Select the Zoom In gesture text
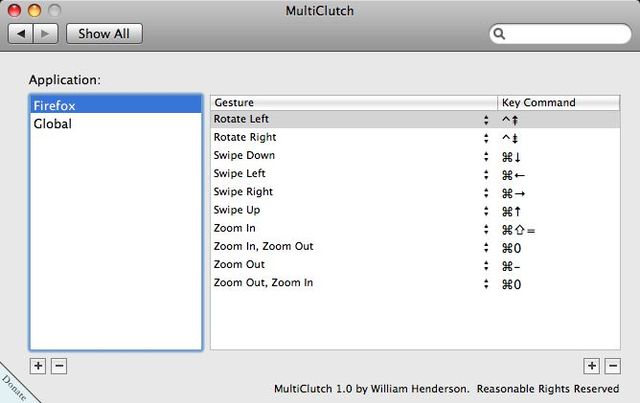 pos(234,228)
